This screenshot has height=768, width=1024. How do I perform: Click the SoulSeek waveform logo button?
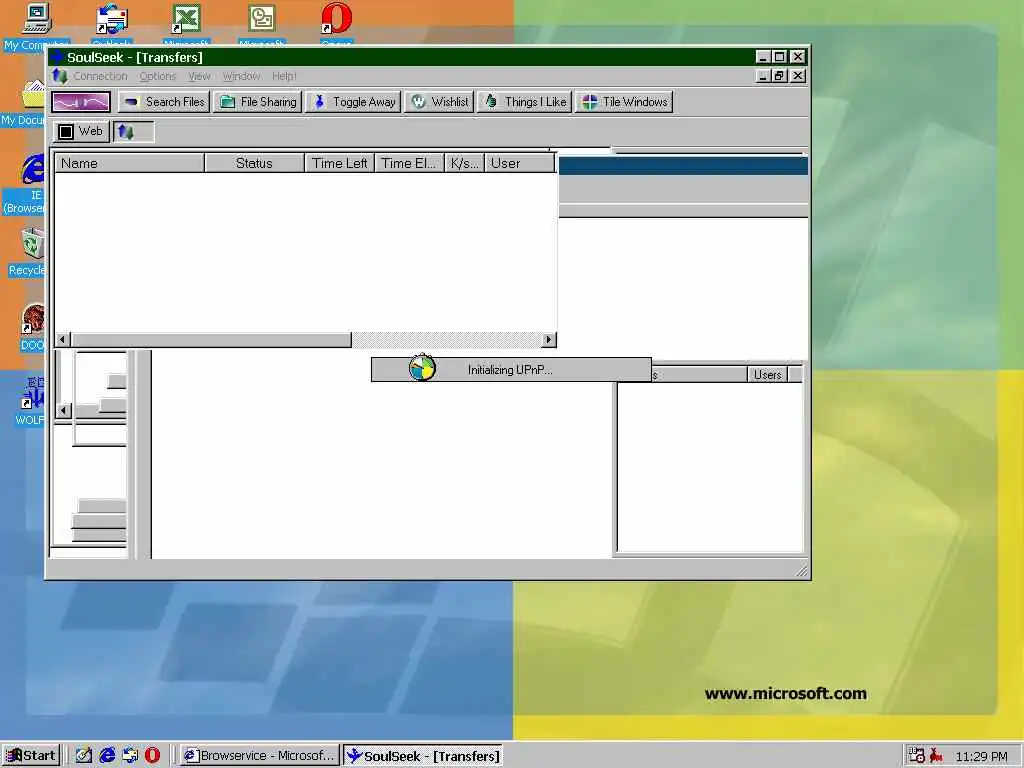pyautogui.click(x=81, y=102)
